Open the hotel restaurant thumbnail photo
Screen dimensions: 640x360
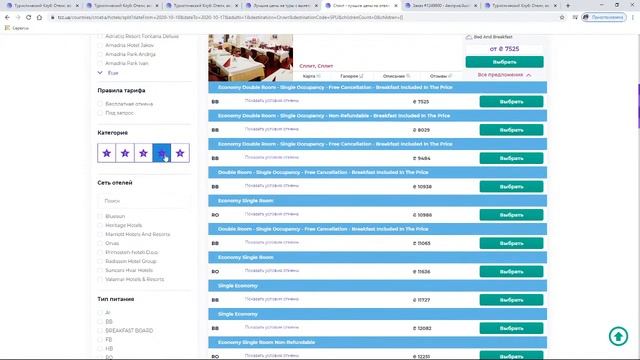click(x=251, y=58)
